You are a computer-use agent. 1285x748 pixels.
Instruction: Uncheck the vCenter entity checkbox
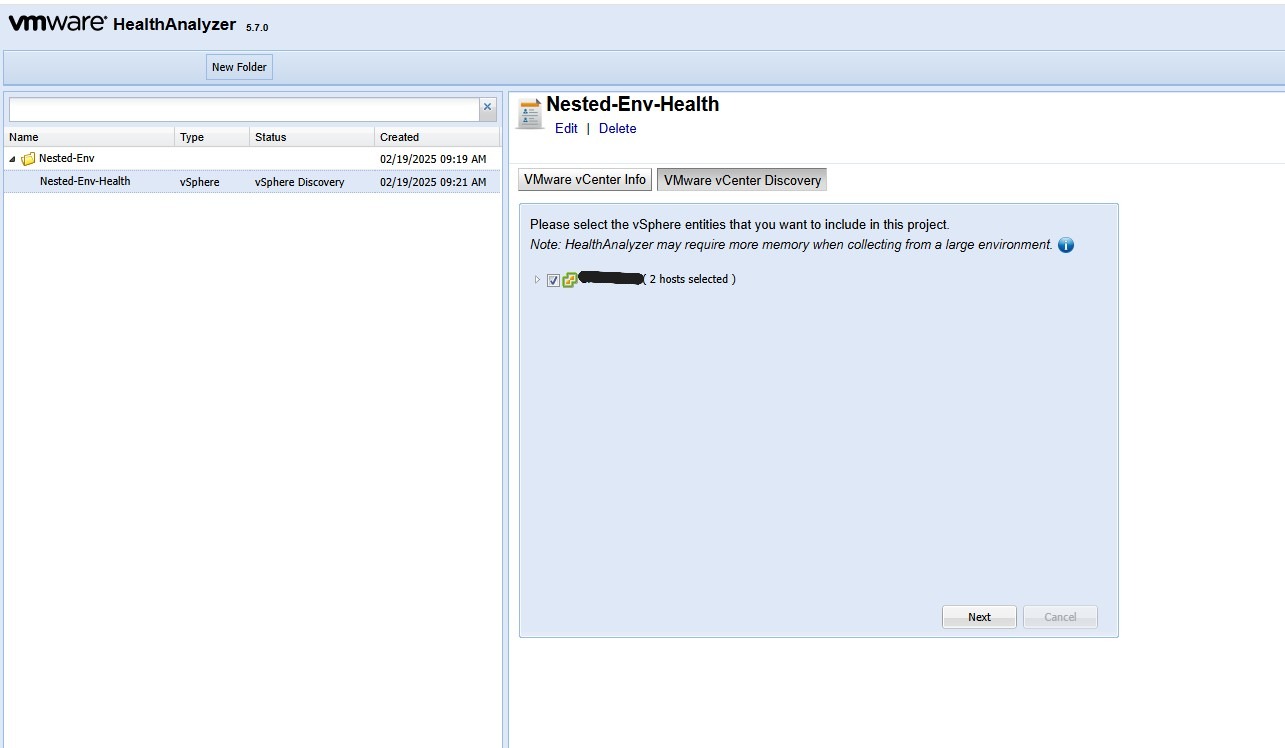[x=554, y=281]
